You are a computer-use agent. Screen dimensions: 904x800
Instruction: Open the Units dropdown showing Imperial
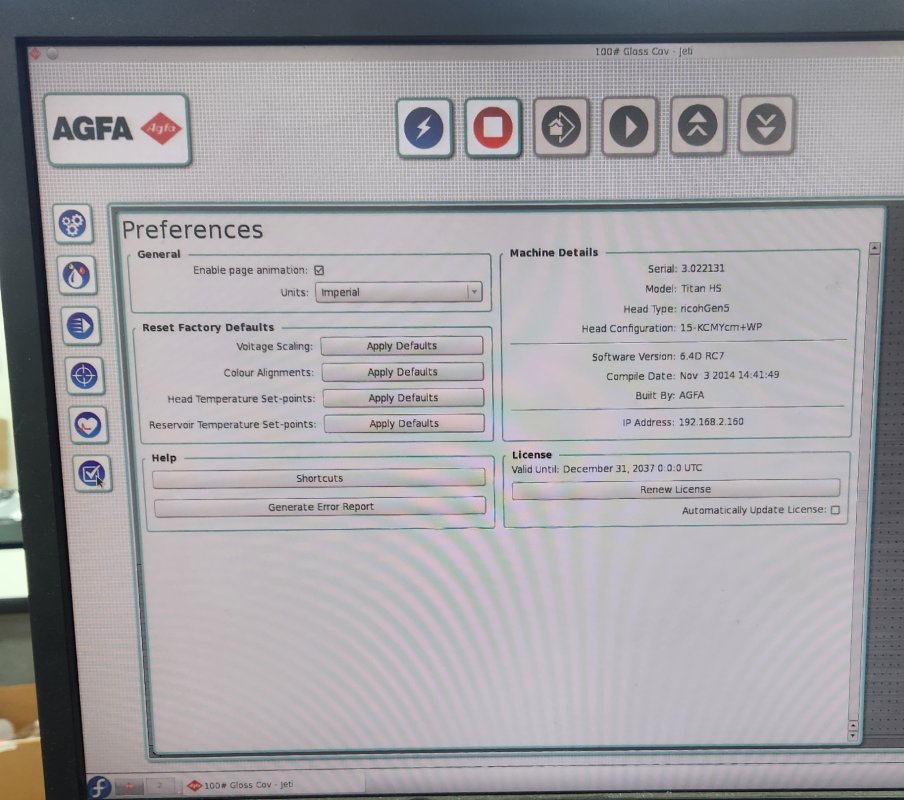pyautogui.click(x=398, y=292)
